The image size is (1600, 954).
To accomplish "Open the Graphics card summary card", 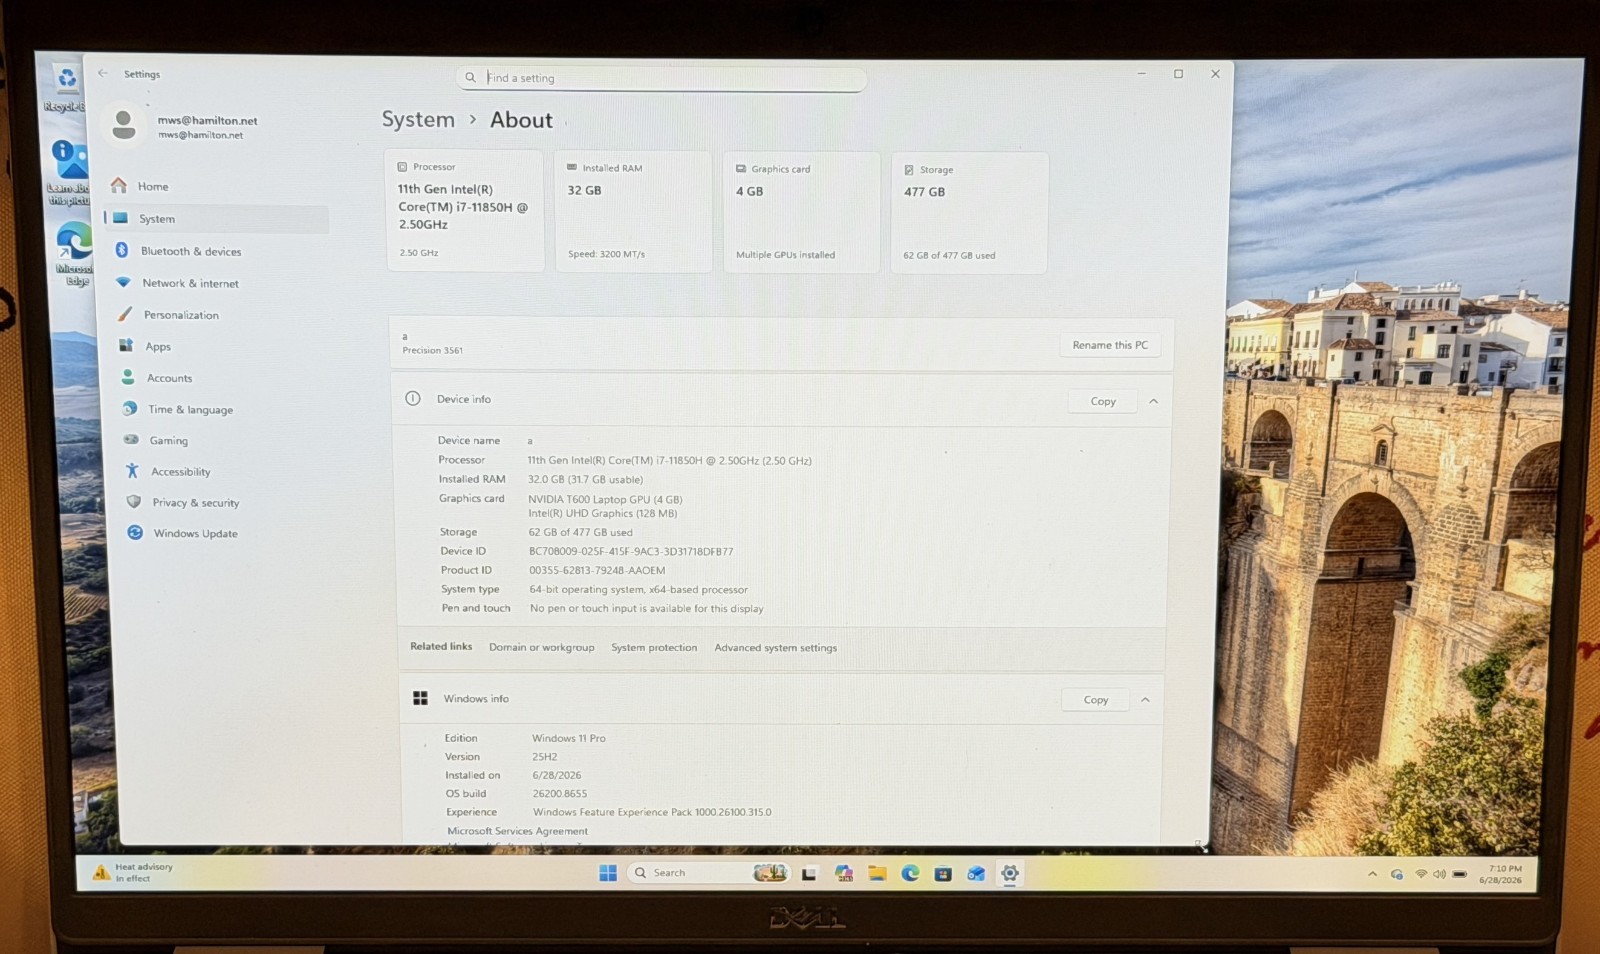I will click(x=801, y=212).
